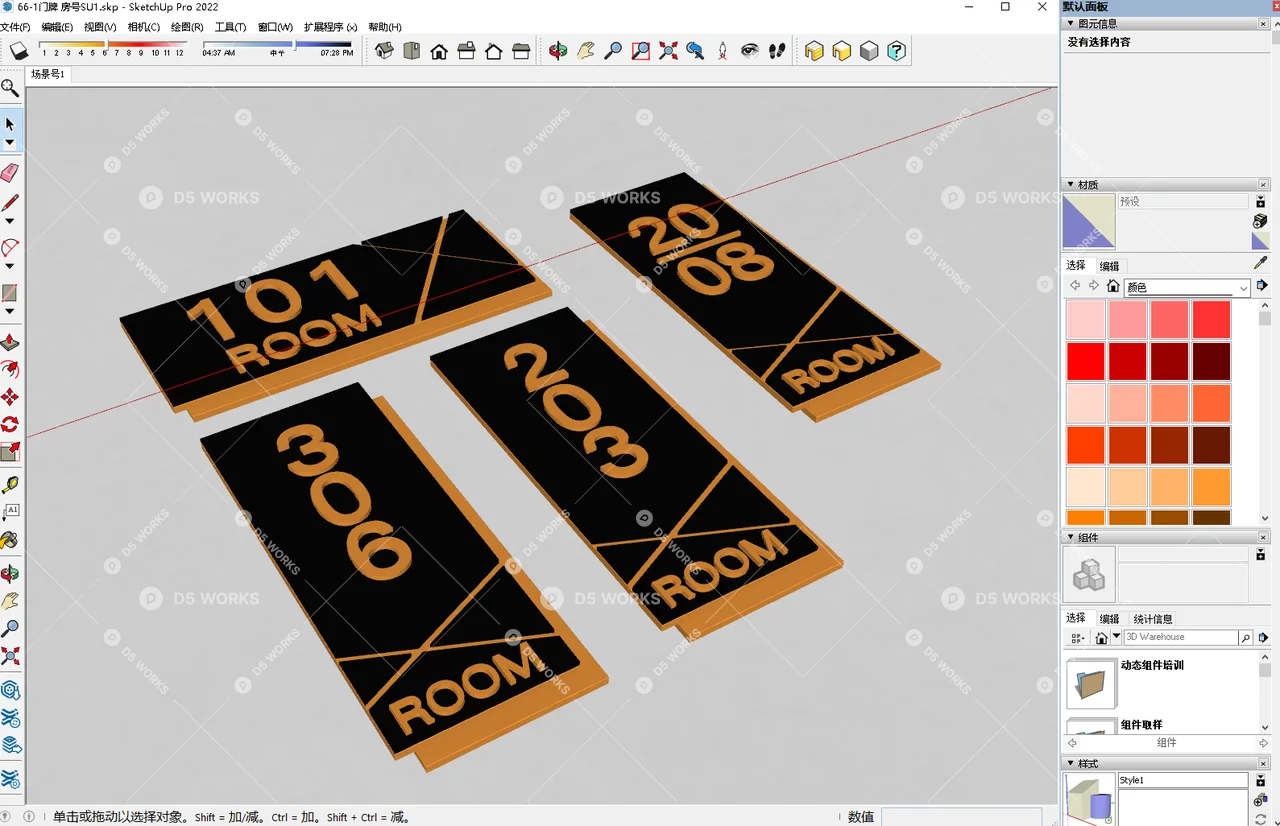This screenshot has height=826, width=1280.
Task: Switch to the 编辑 tab in Materials panel
Action: point(1110,265)
